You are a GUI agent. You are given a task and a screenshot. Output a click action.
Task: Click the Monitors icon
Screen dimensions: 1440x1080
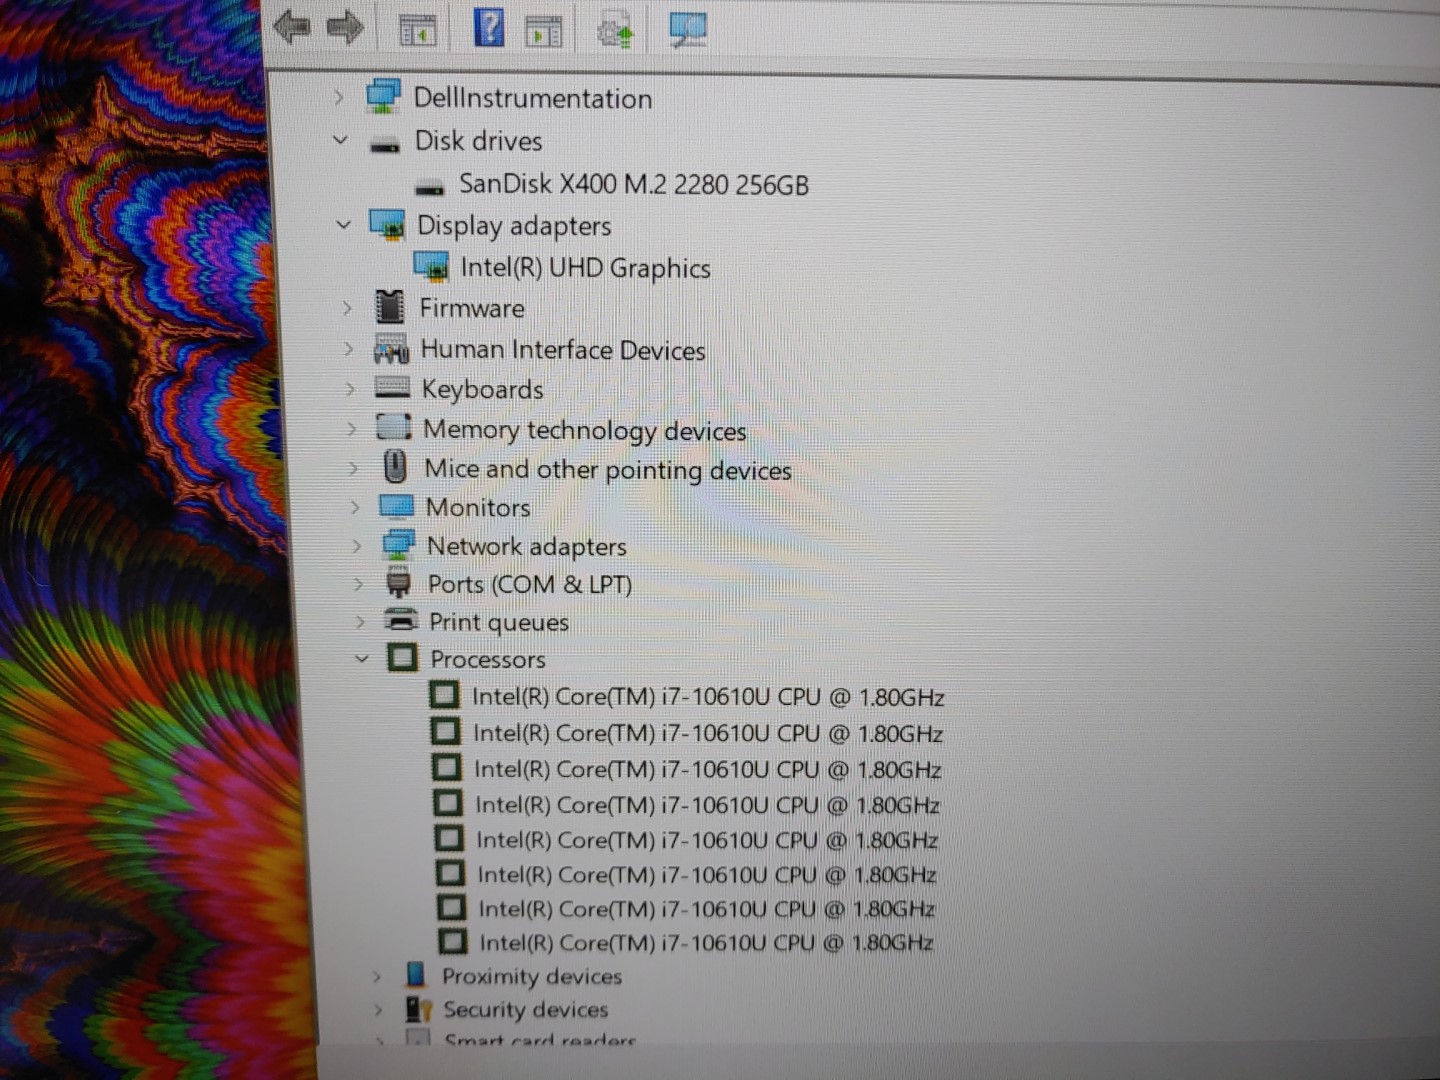[397, 507]
